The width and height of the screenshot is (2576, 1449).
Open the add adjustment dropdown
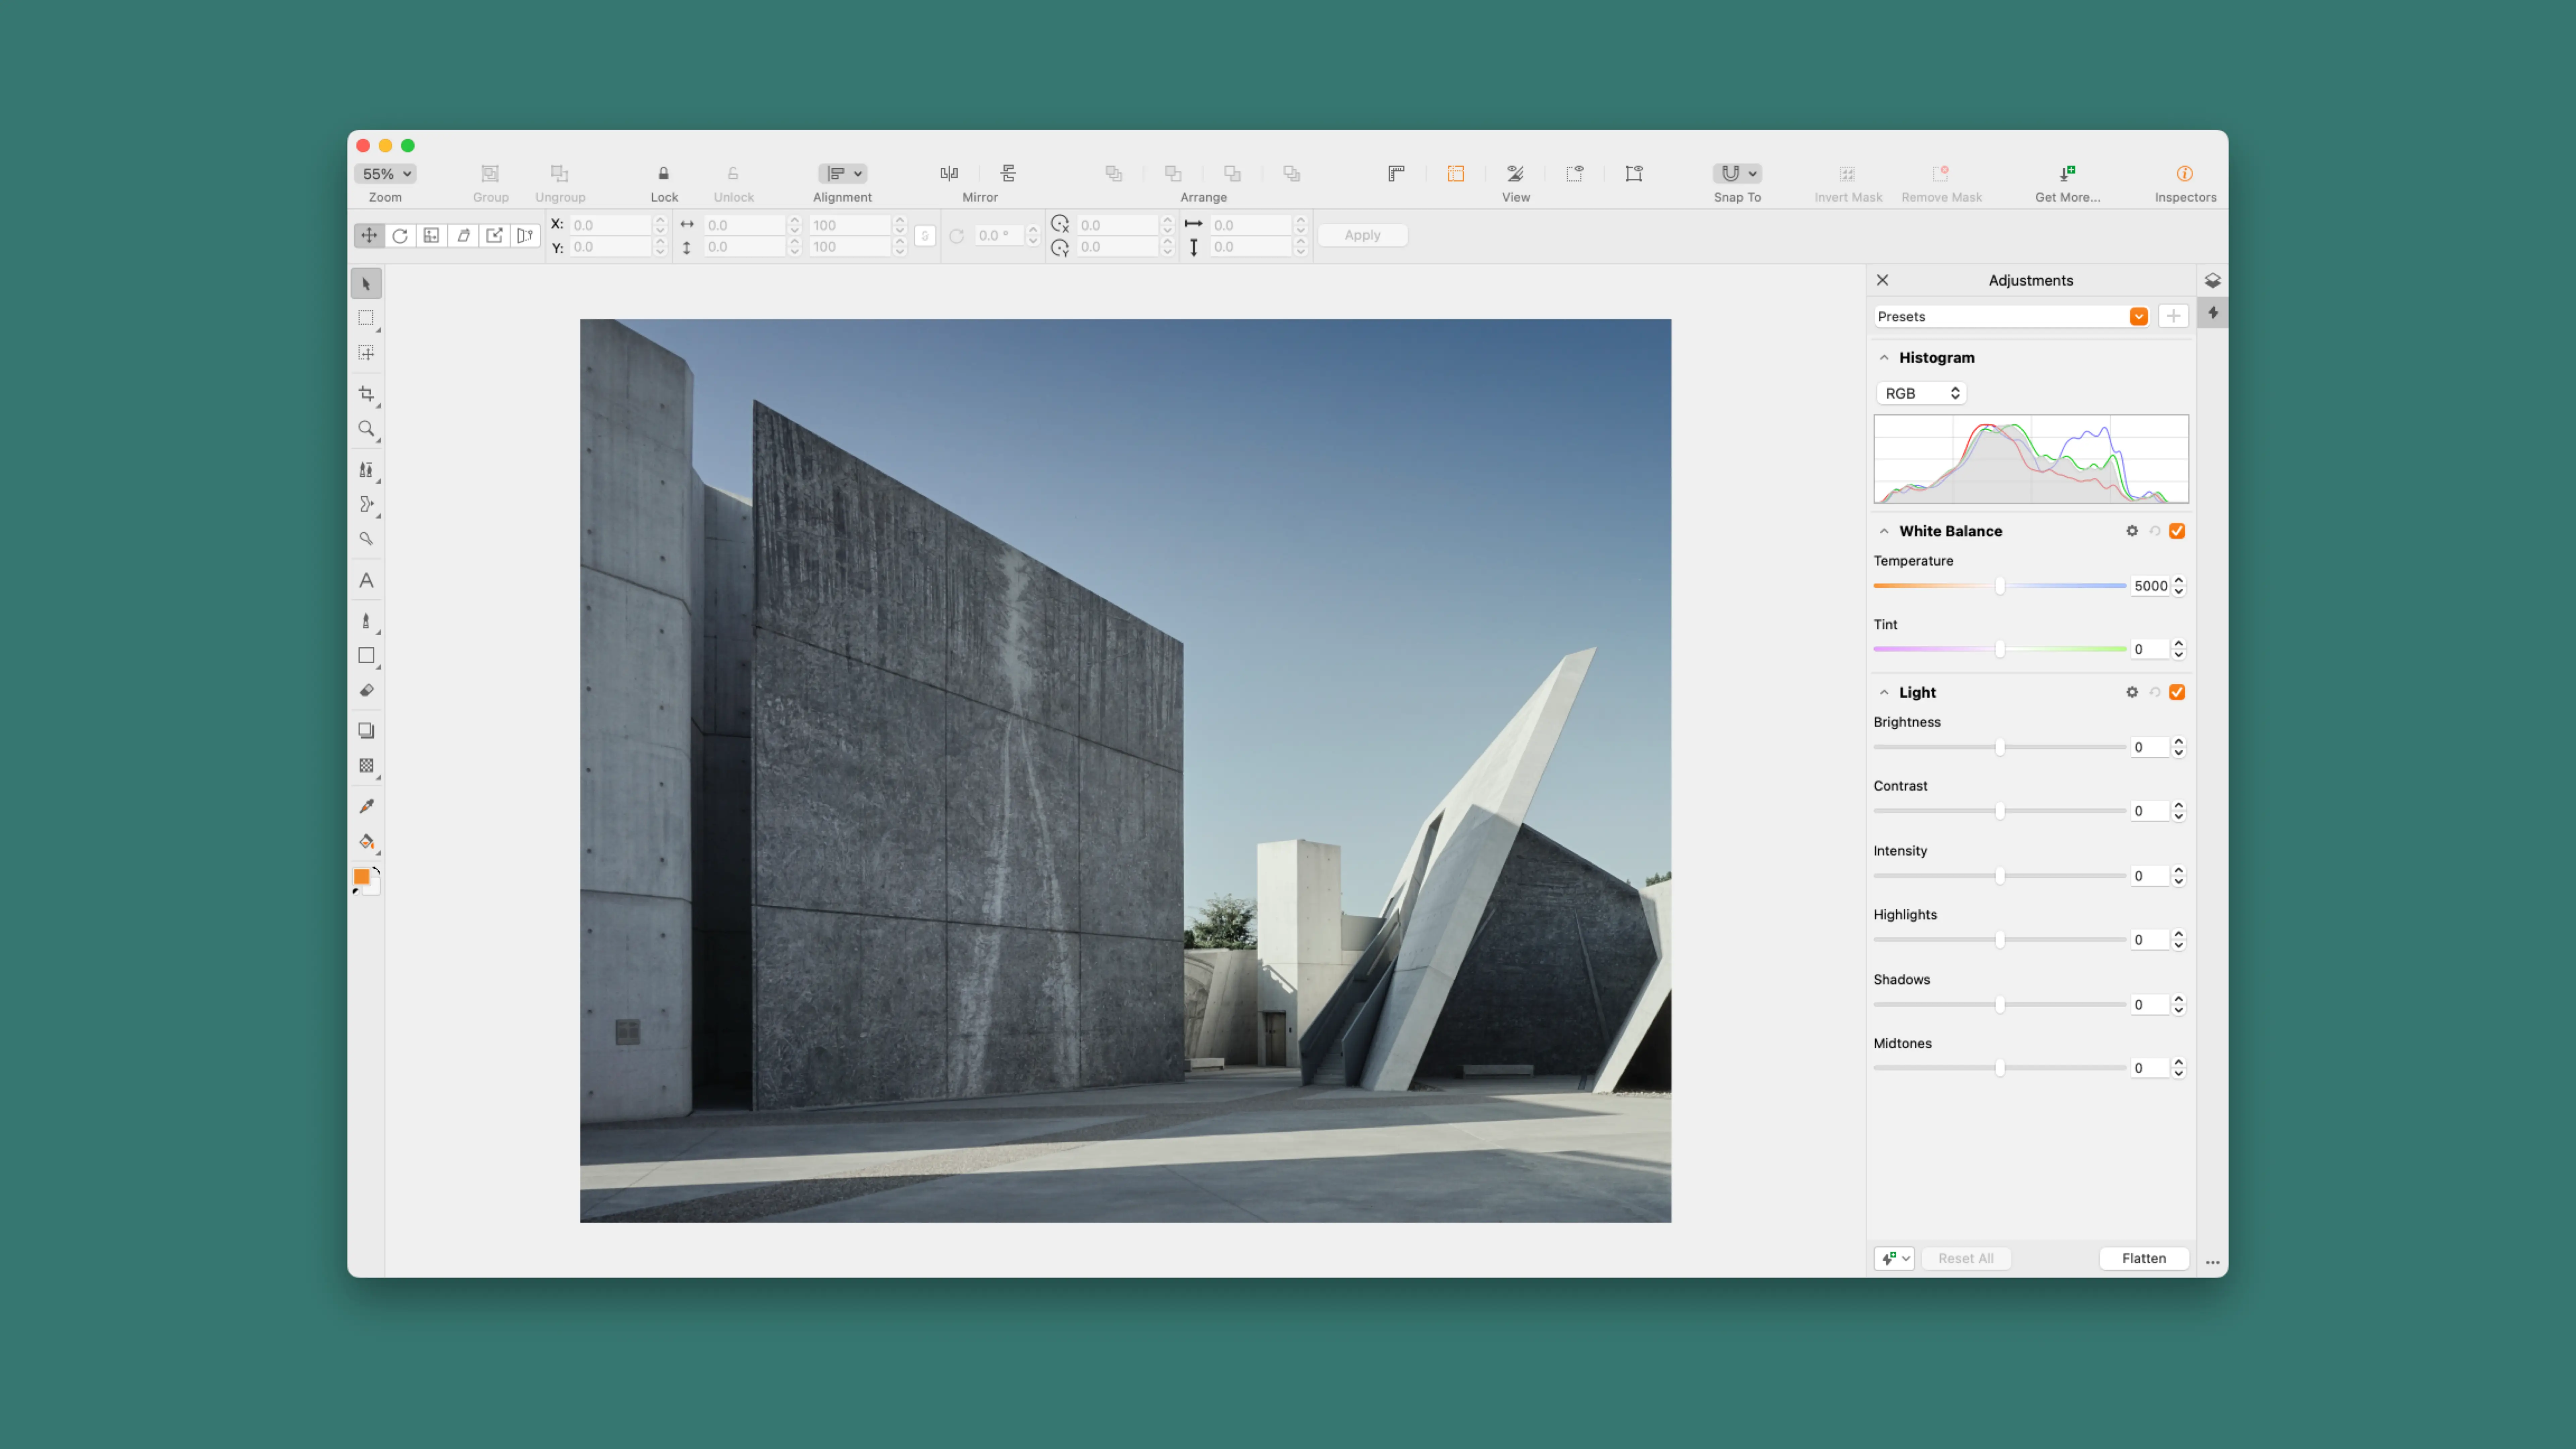click(x=1894, y=1259)
